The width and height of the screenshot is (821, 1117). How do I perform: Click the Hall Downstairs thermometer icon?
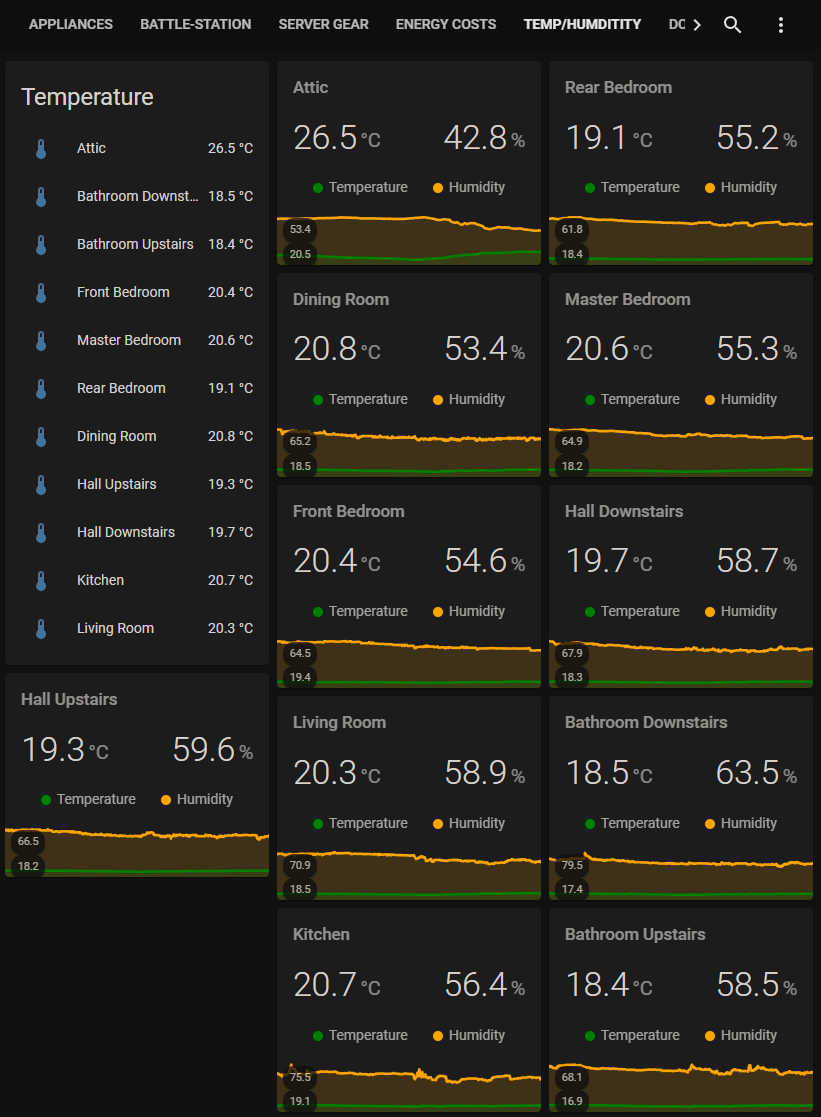pyautogui.click(x=41, y=532)
